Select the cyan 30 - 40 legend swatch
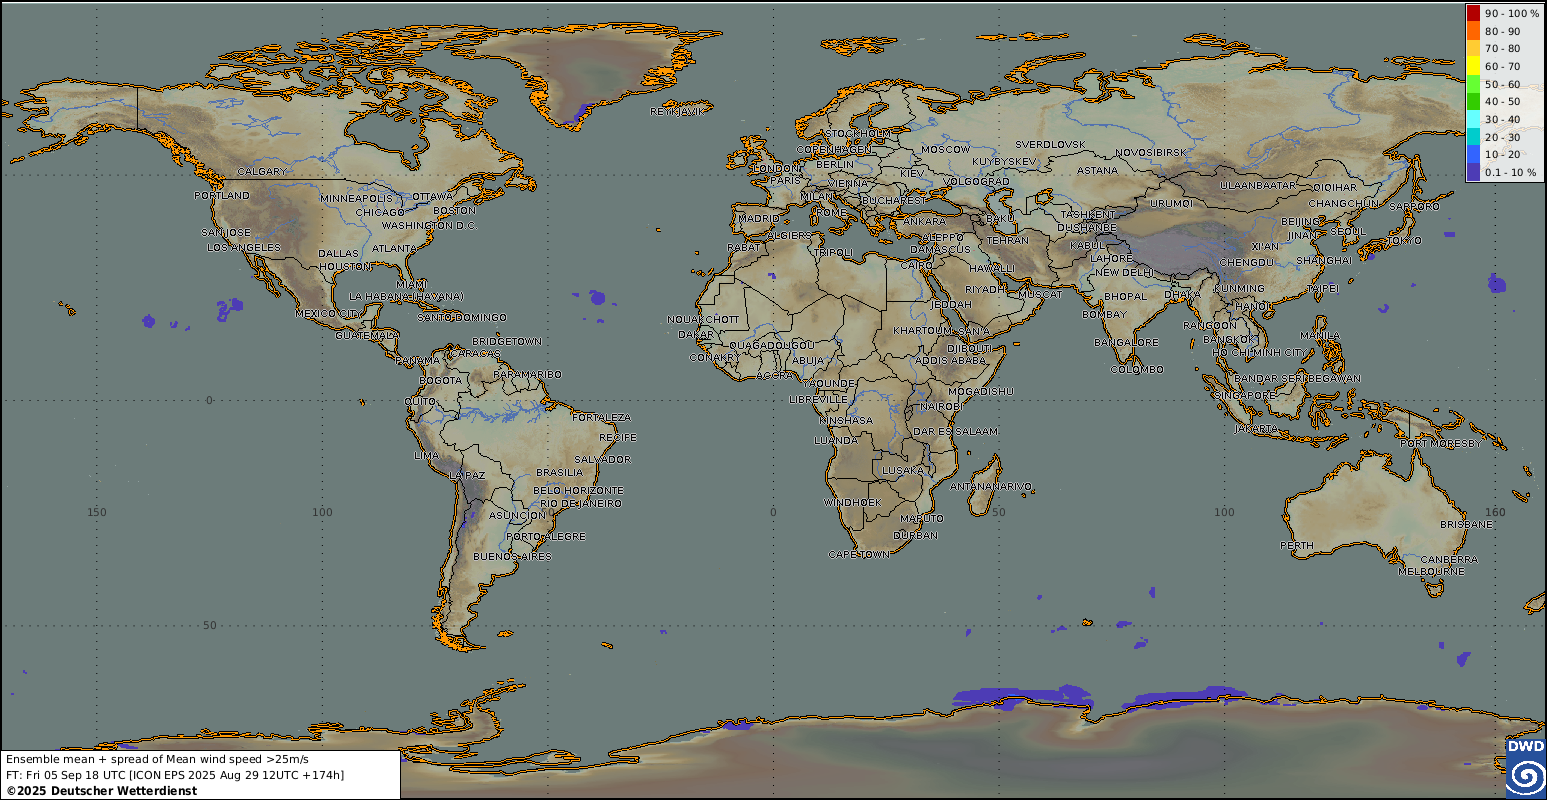 pos(1473,119)
